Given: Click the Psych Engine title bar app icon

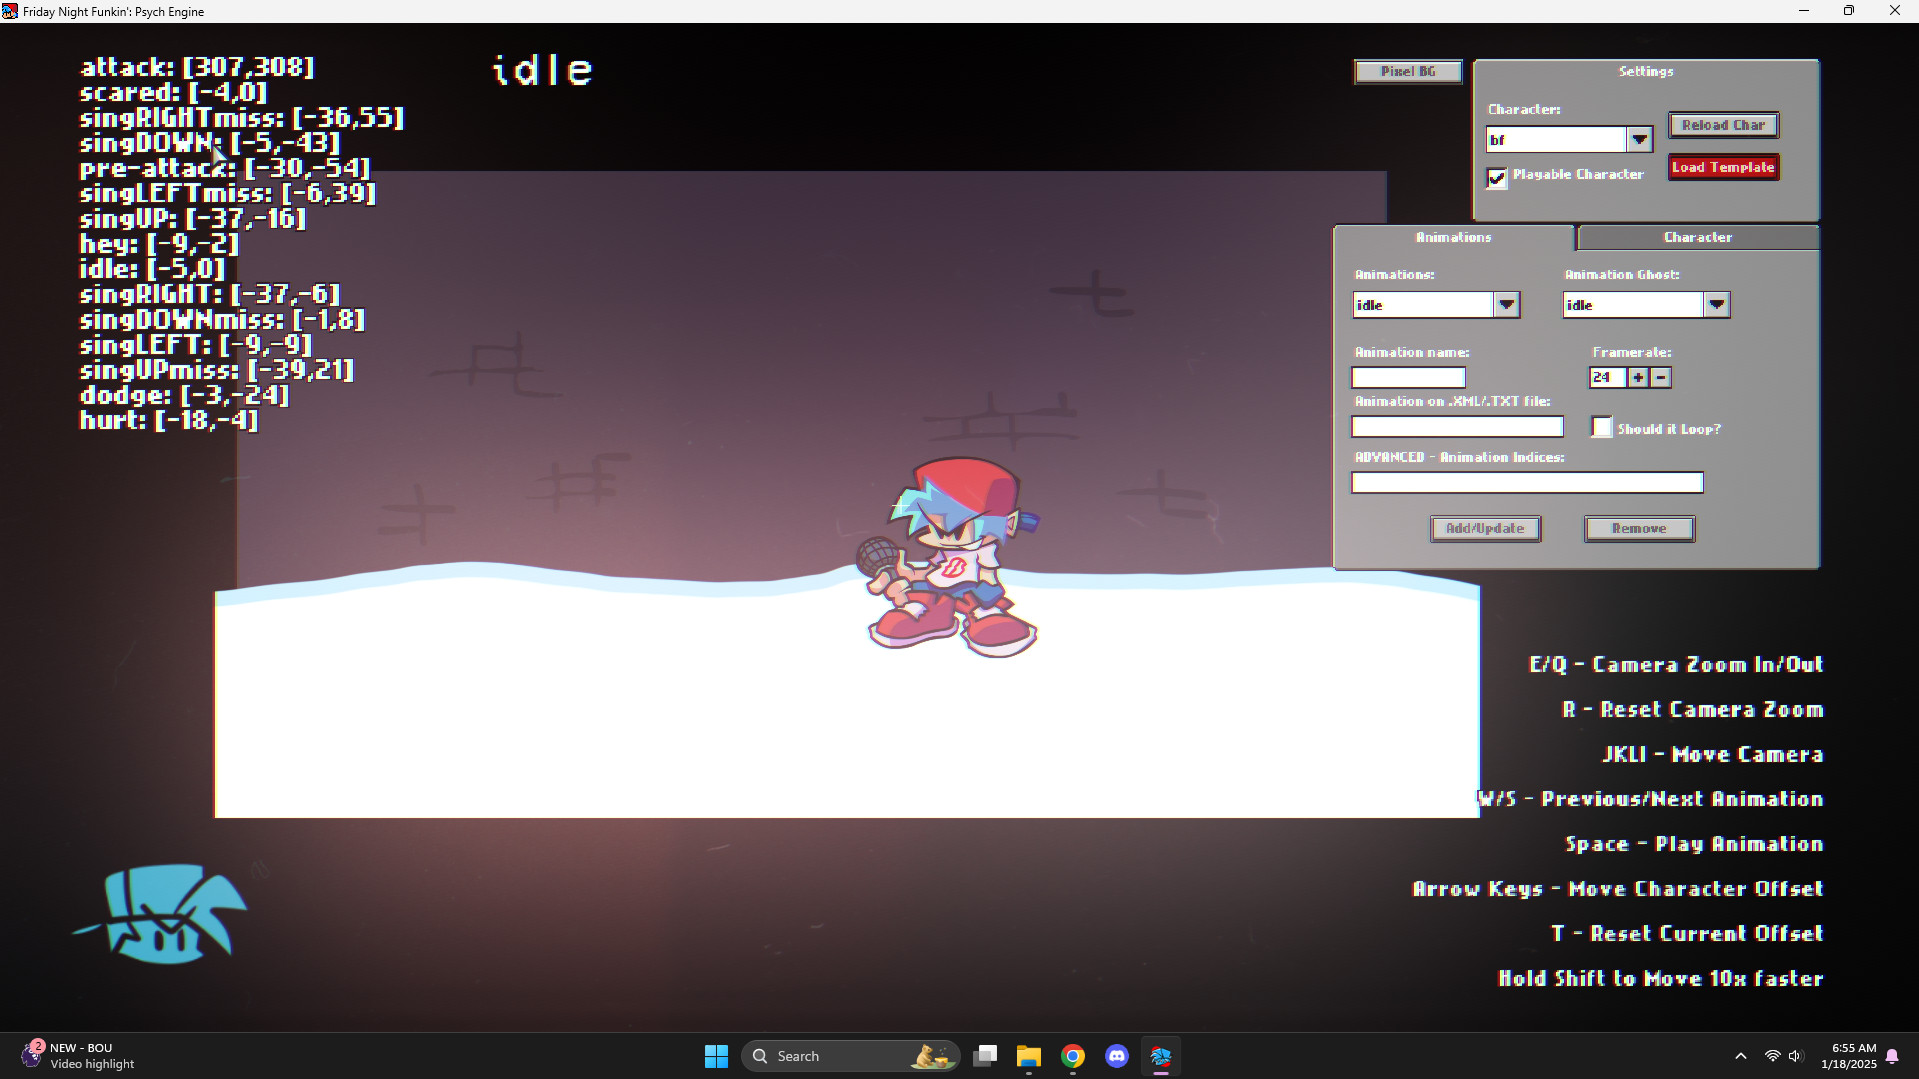Looking at the screenshot, I should (10, 11).
